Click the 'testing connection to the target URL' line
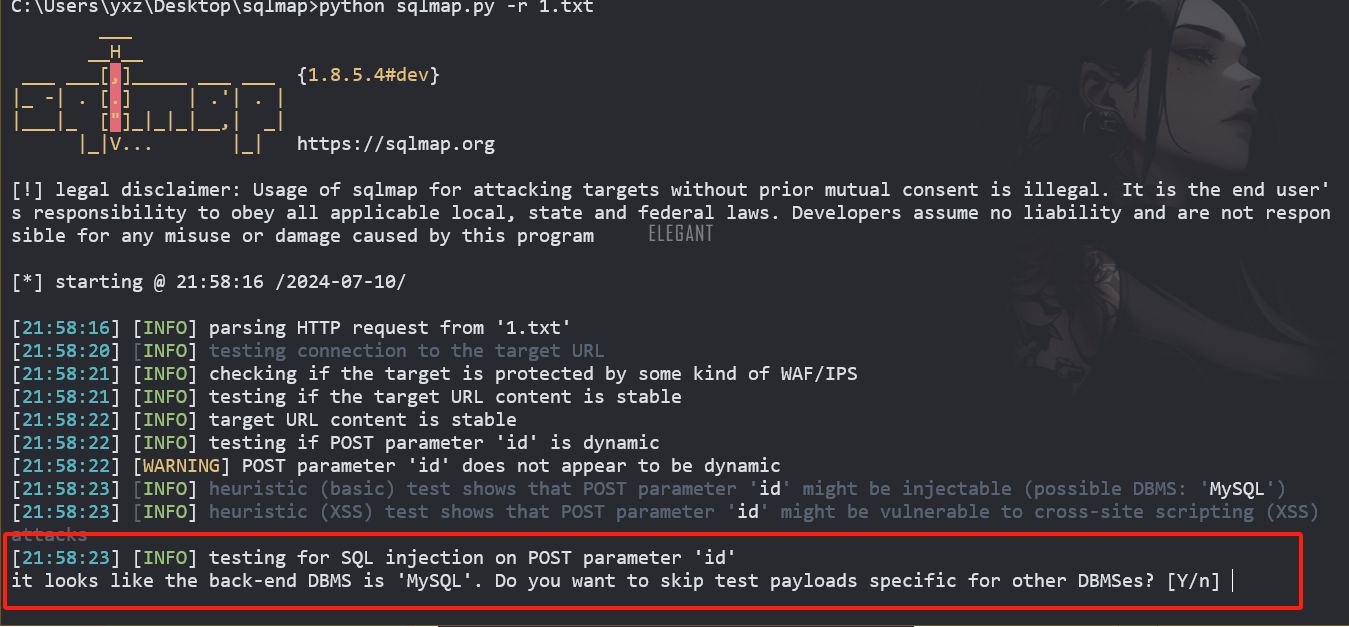Viewport: 1349px width, 627px height. tap(308, 351)
